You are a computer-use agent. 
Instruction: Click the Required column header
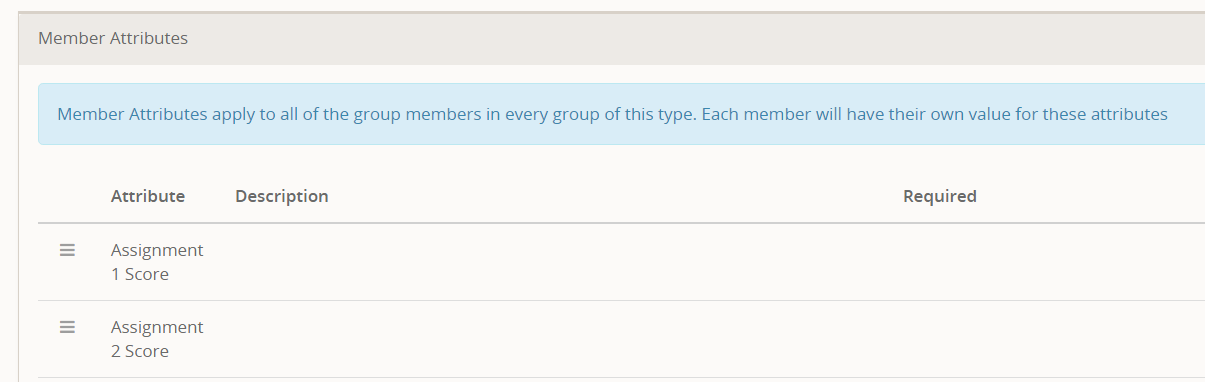(x=939, y=196)
